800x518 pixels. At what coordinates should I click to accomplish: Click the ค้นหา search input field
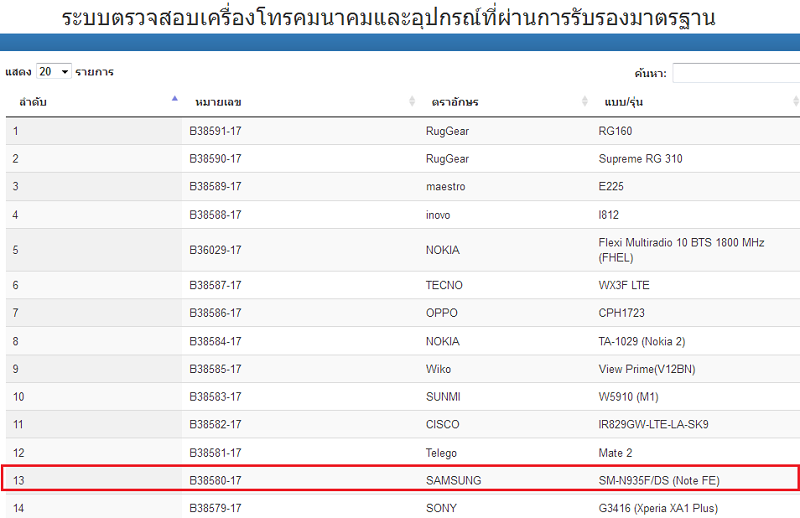[736, 73]
